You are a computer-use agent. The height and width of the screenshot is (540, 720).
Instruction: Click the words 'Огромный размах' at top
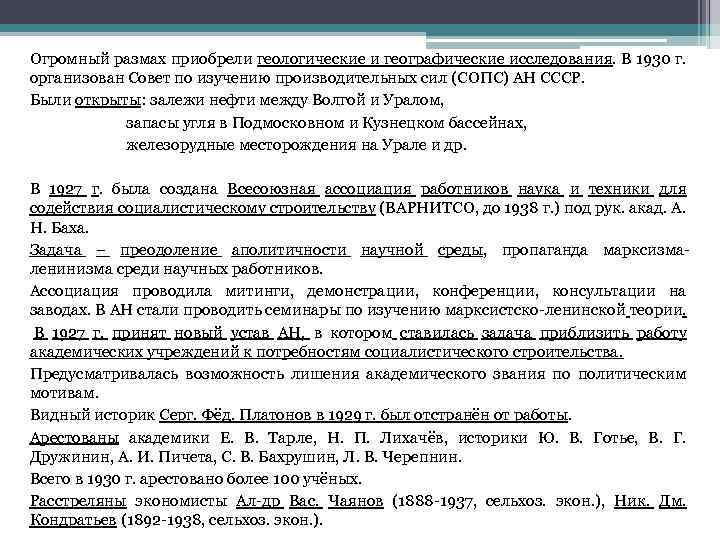[98, 60]
